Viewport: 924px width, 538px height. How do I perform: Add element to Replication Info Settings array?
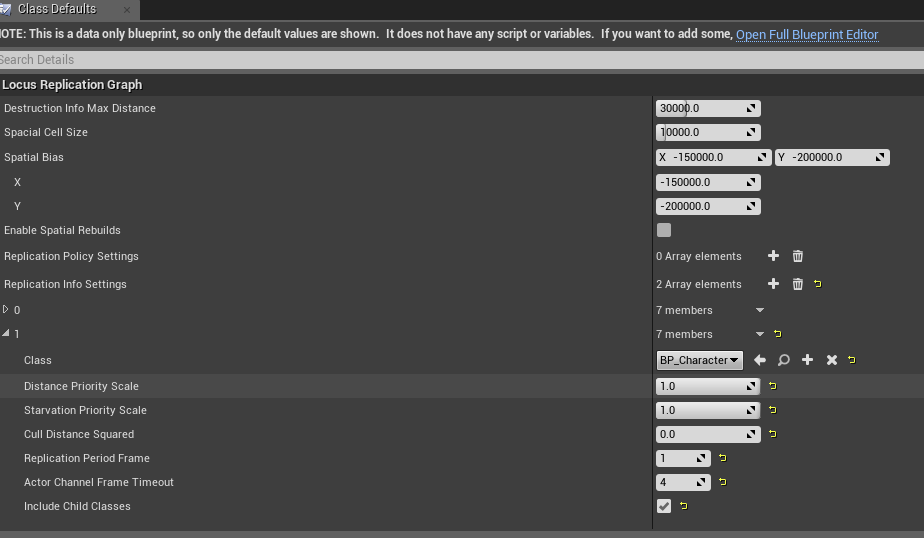(x=773, y=284)
